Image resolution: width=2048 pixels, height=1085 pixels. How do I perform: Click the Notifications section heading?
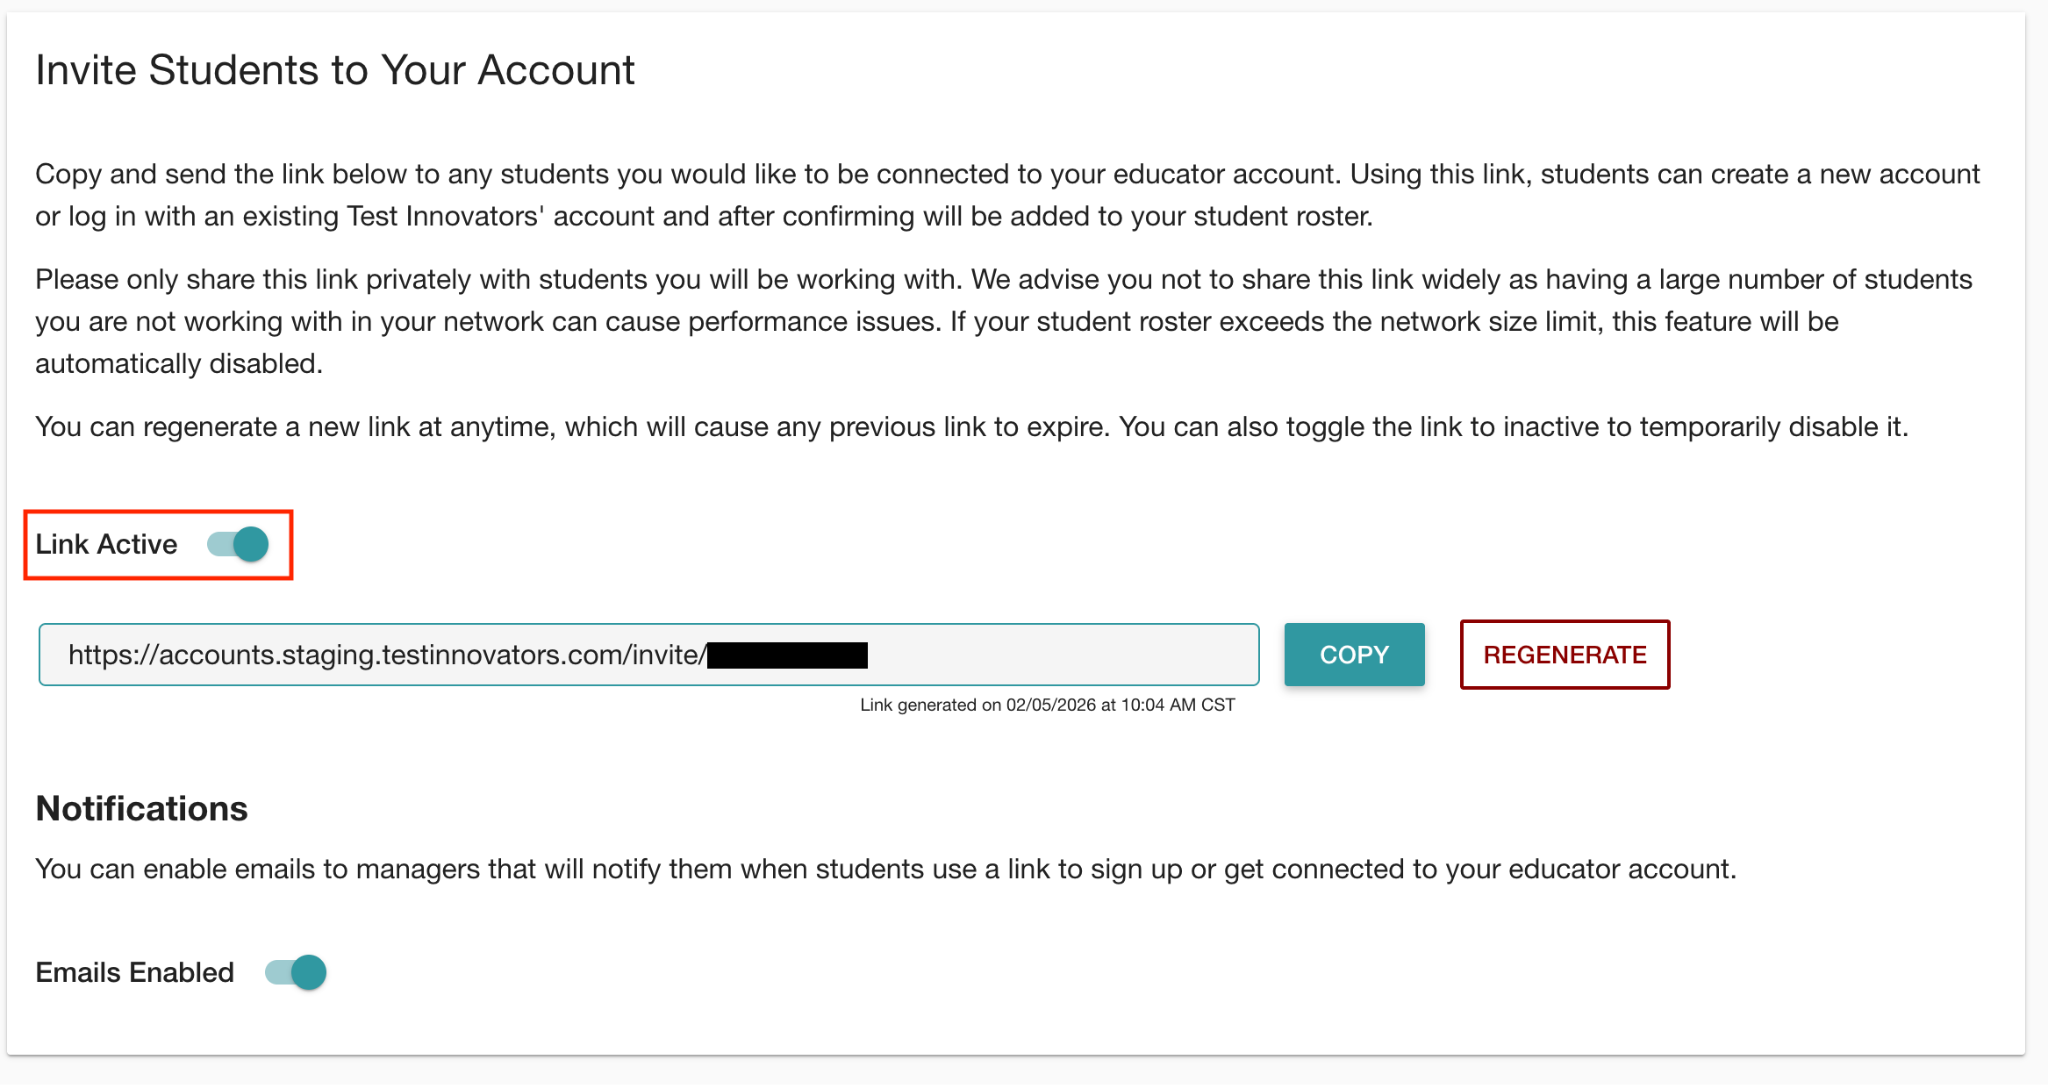(142, 808)
